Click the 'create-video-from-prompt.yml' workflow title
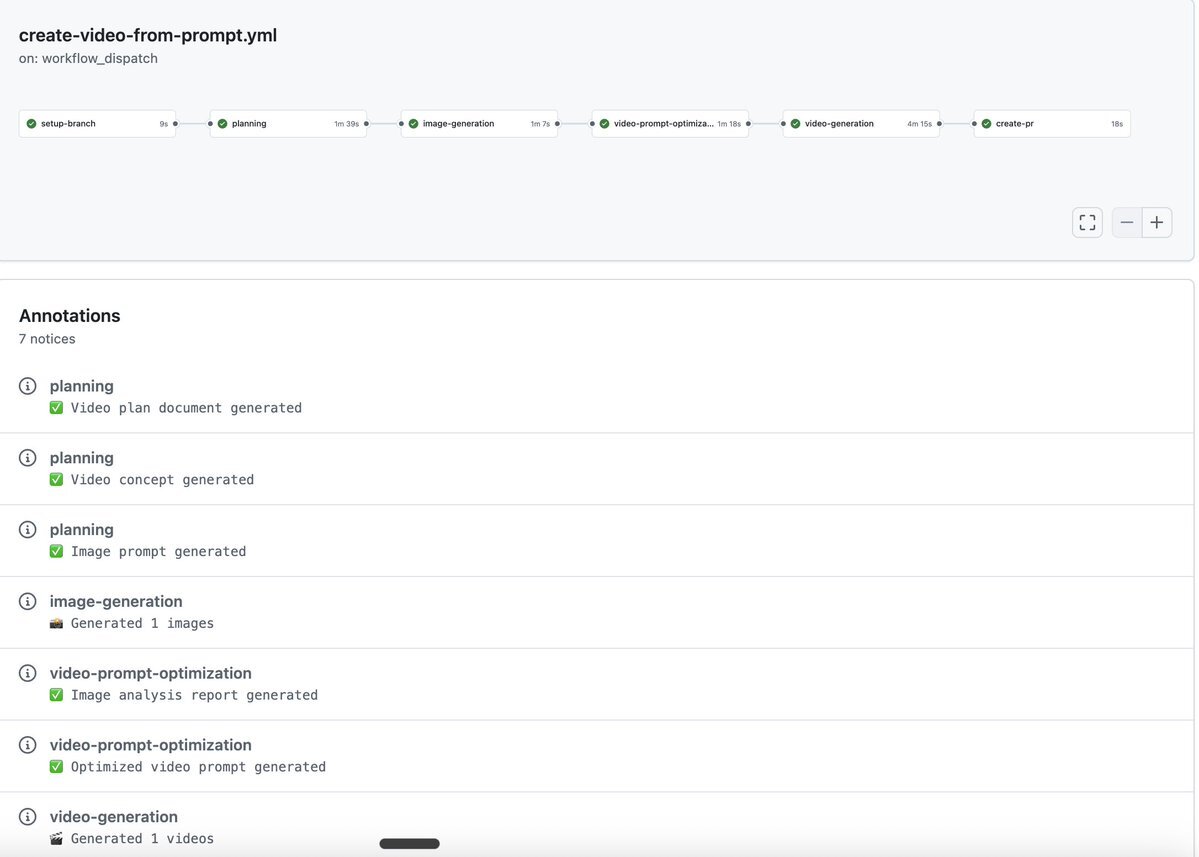The height and width of the screenshot is (857, 1199). click(x=148, y=35)
